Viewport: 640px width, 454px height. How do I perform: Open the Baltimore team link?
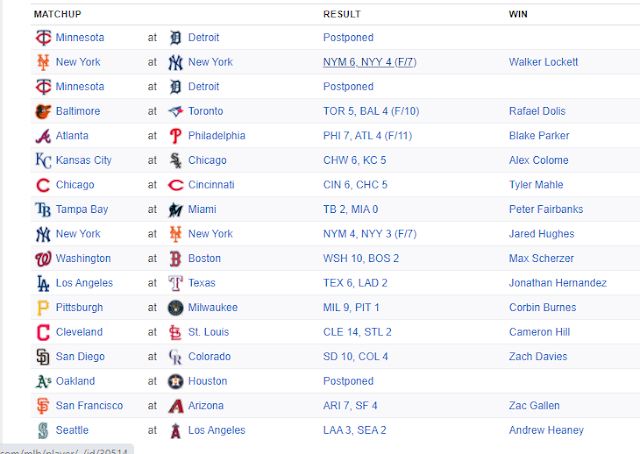coord(78,111)
